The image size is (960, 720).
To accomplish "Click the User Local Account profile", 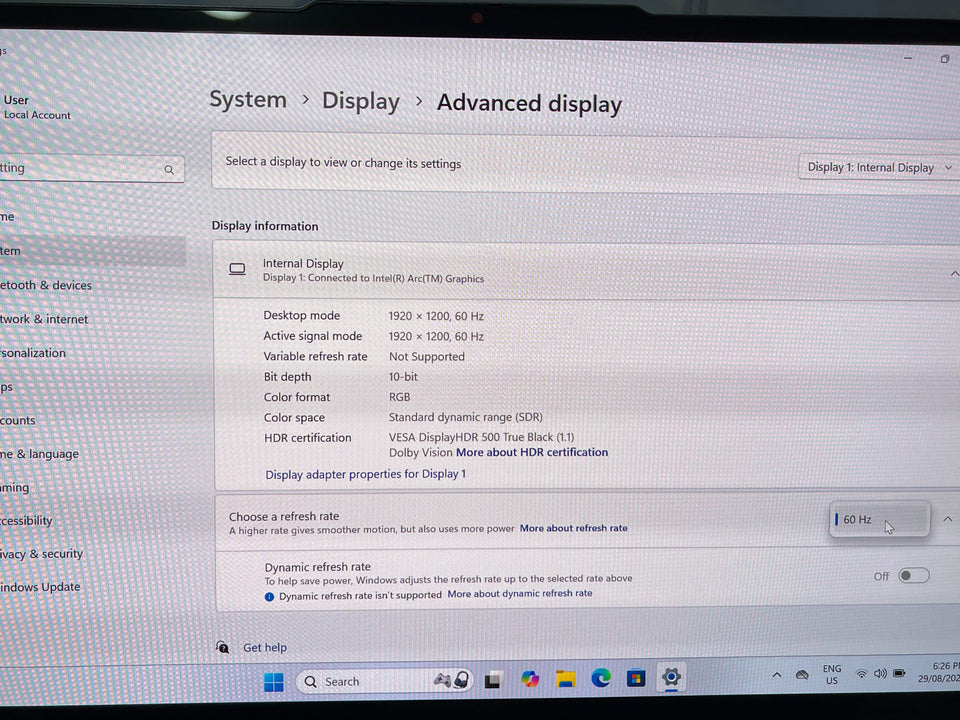I will [x=37, y=107].
